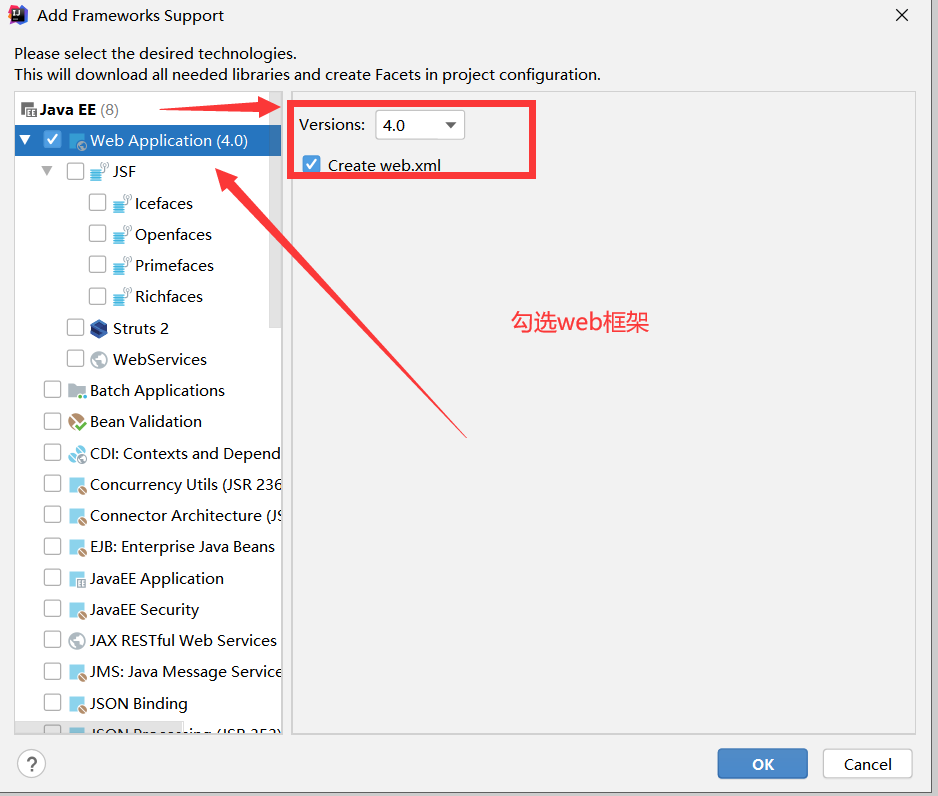
Task: Click the WebServices globe icon
Action: [99, 359]
